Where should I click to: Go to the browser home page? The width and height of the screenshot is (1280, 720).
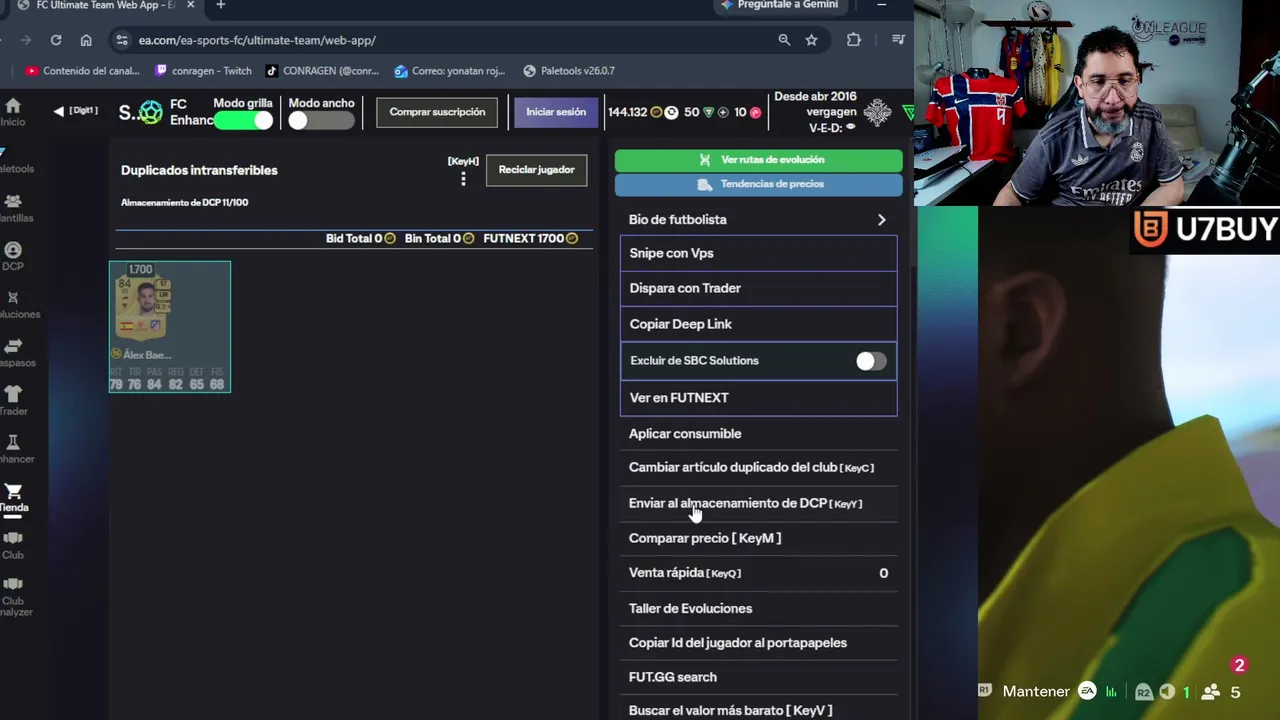click(86, 40)
